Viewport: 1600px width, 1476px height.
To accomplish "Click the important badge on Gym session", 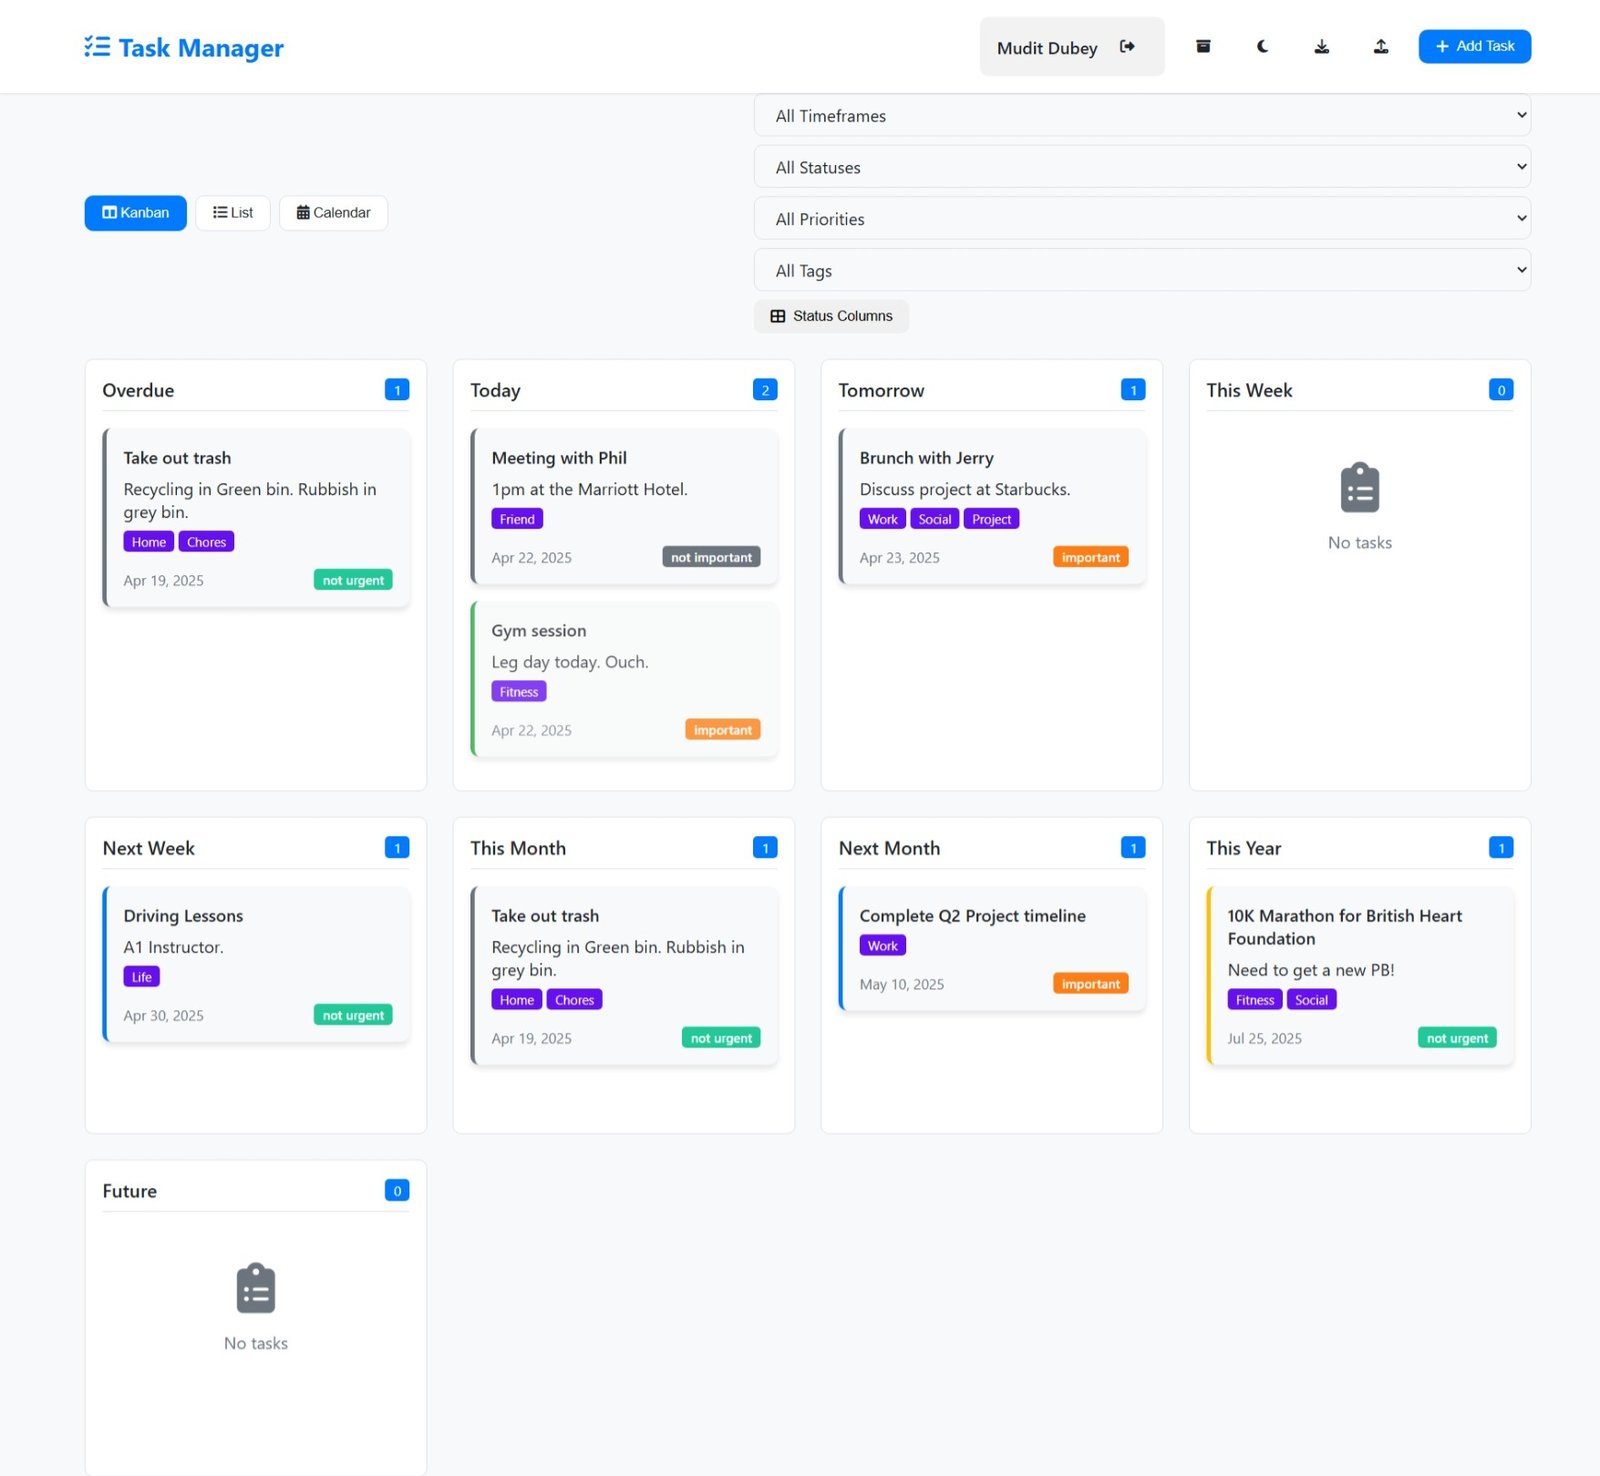I will pyautogui.click(x=722, y=729).
